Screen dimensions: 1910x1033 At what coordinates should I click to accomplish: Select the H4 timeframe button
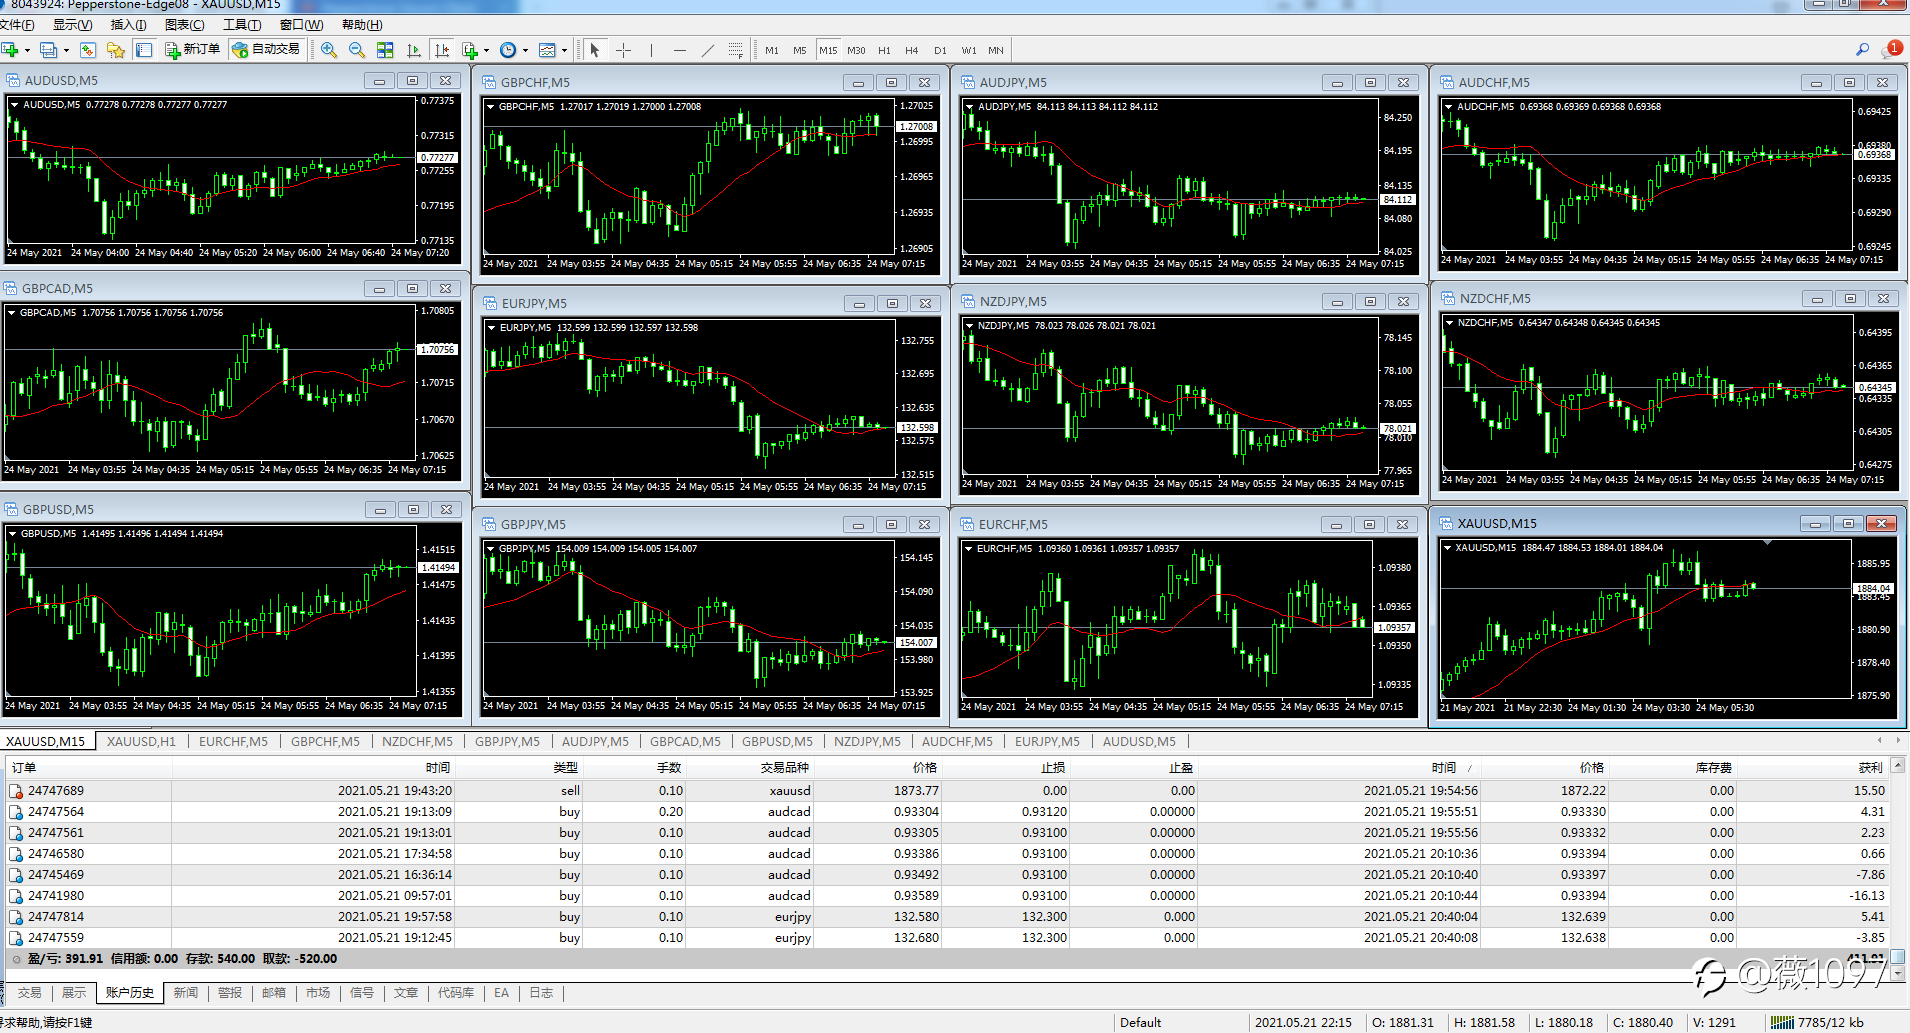[911, 50]
